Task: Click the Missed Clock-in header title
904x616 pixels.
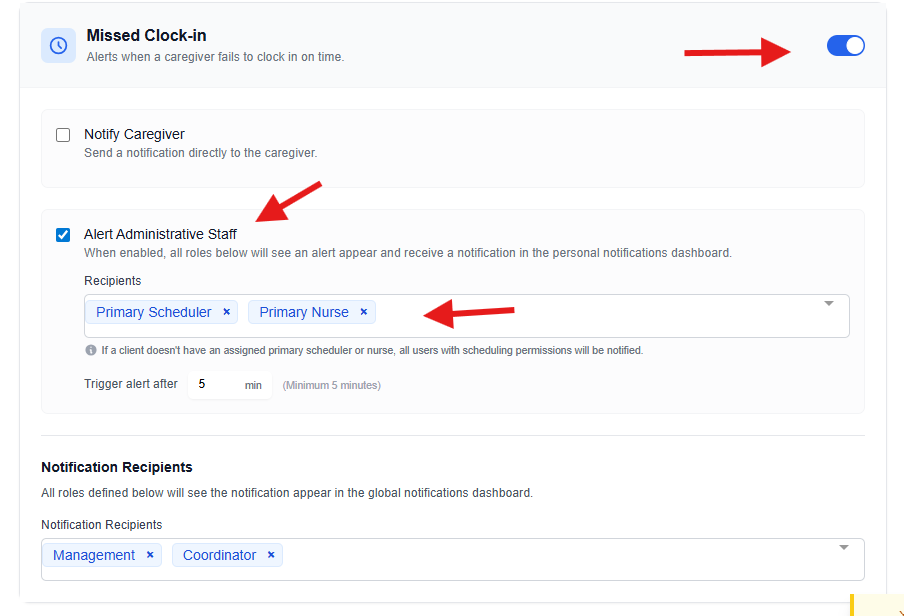Action: coord(146,36)
